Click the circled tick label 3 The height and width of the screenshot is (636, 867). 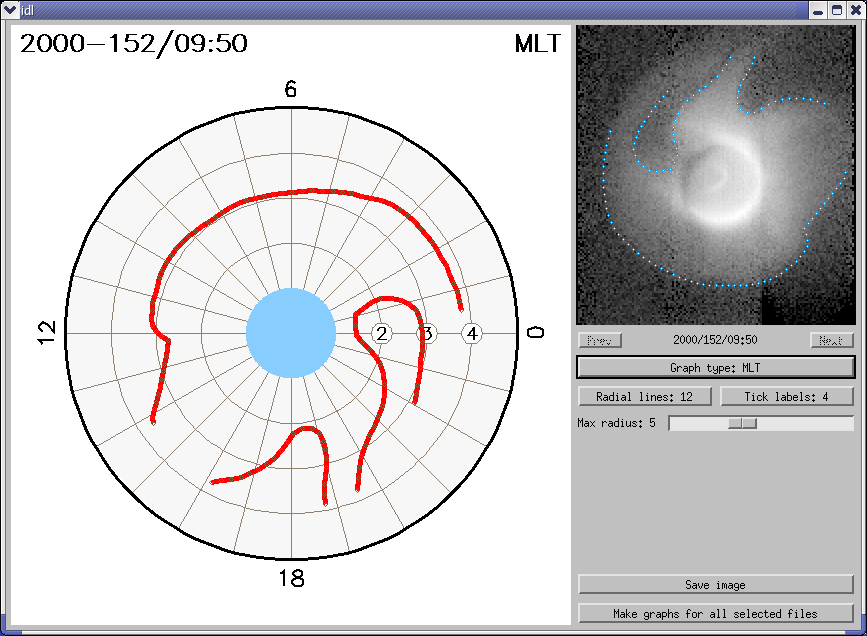click(x=427, y=333)
